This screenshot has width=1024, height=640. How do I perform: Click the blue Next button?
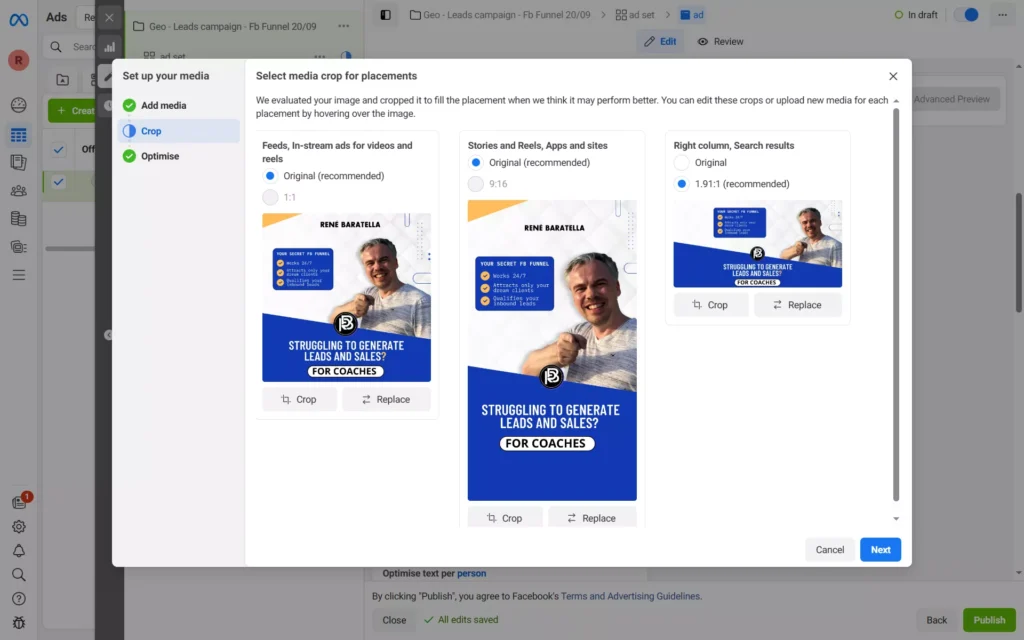[880, 549]
